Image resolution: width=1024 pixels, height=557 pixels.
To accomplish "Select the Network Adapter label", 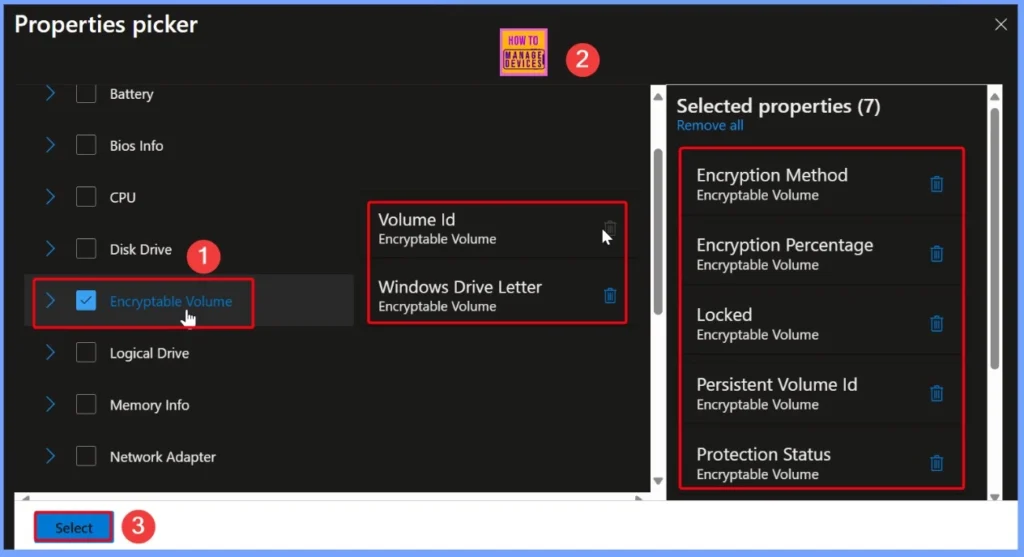I will tap(163, 457).
